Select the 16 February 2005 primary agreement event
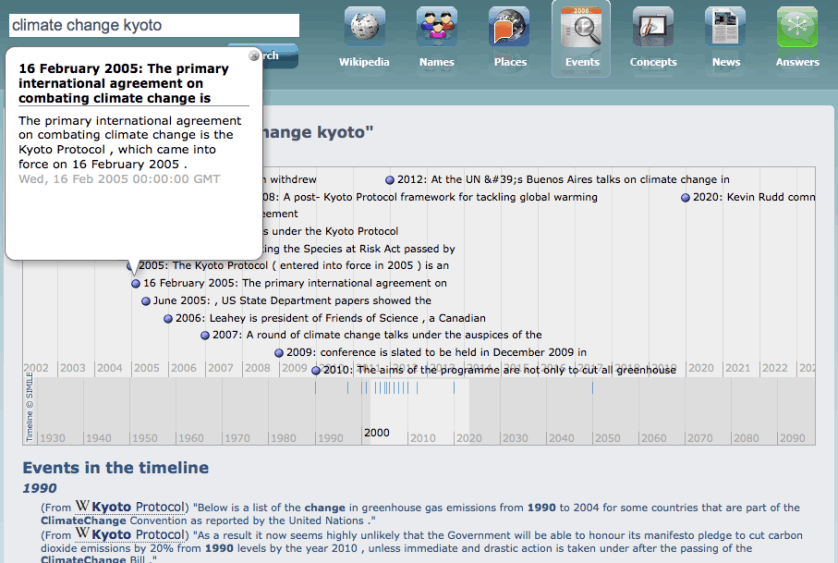Screen dimensions: 838x563 (x=294, y=283)
